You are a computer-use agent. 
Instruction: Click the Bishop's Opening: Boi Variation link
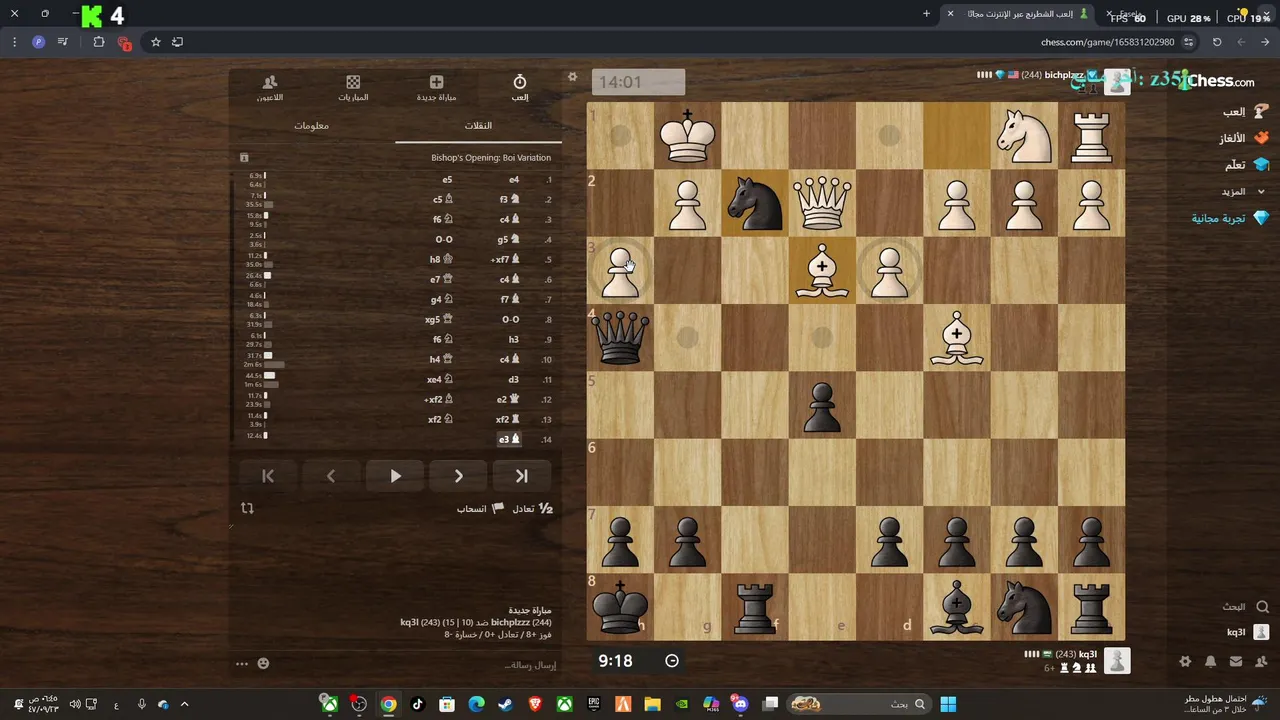tap(491, 158)
